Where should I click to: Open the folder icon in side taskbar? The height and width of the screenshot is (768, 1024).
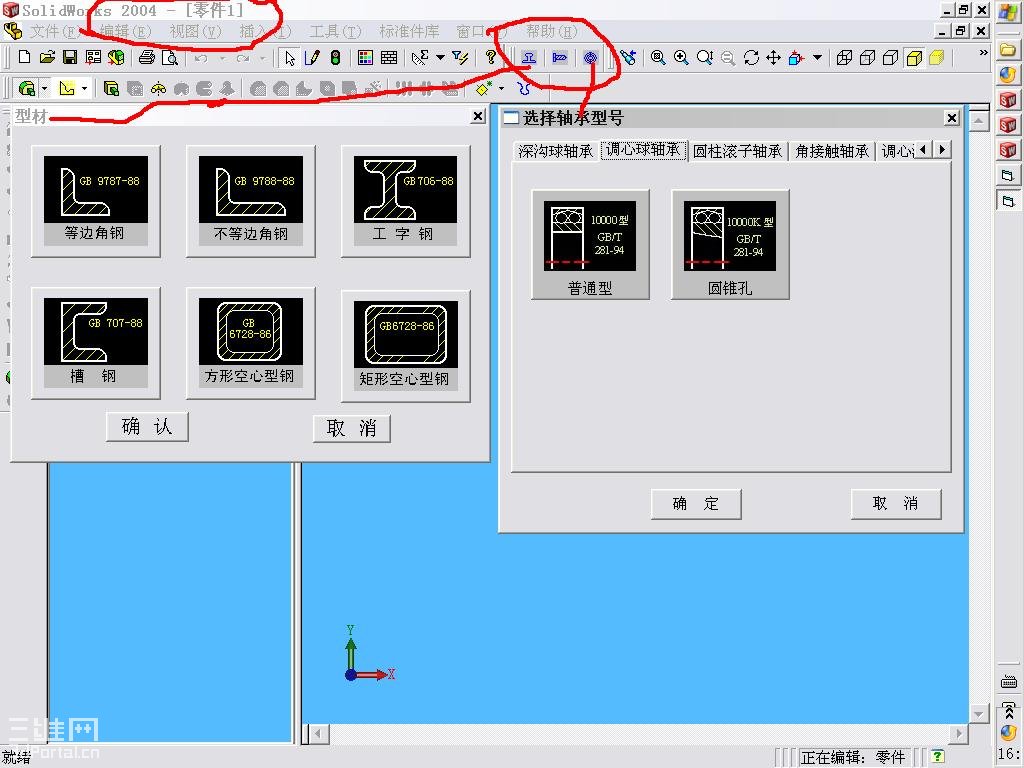coord(1008,49)
